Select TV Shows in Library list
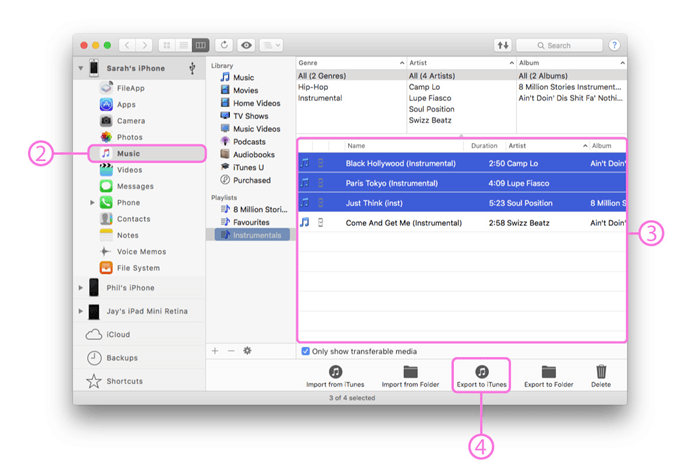The height and width of the screenshot is (467, 700). point(245,116)
